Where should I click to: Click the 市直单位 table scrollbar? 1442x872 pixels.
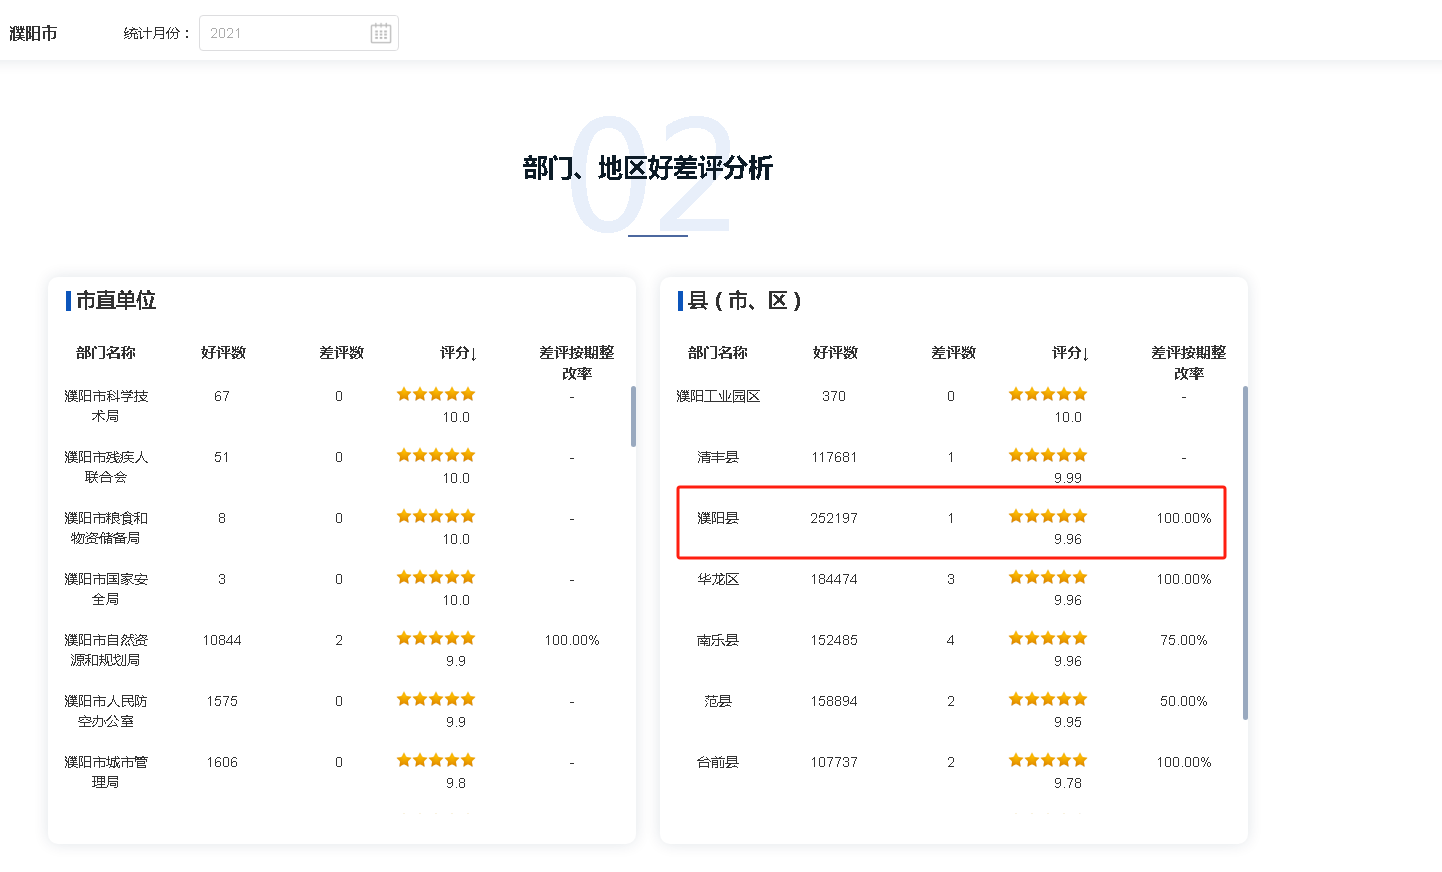633,416
